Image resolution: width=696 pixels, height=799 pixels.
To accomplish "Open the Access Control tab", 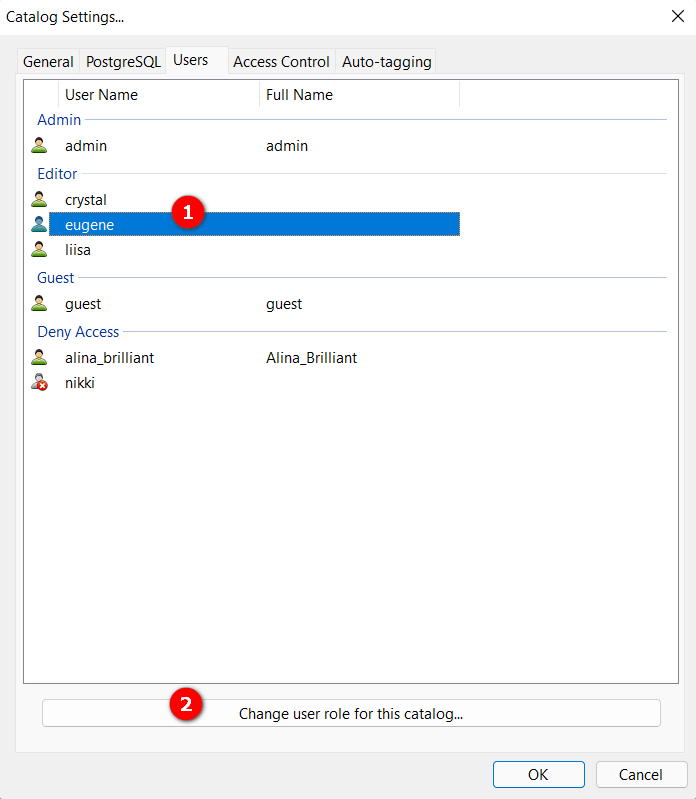I will [281, 62].
